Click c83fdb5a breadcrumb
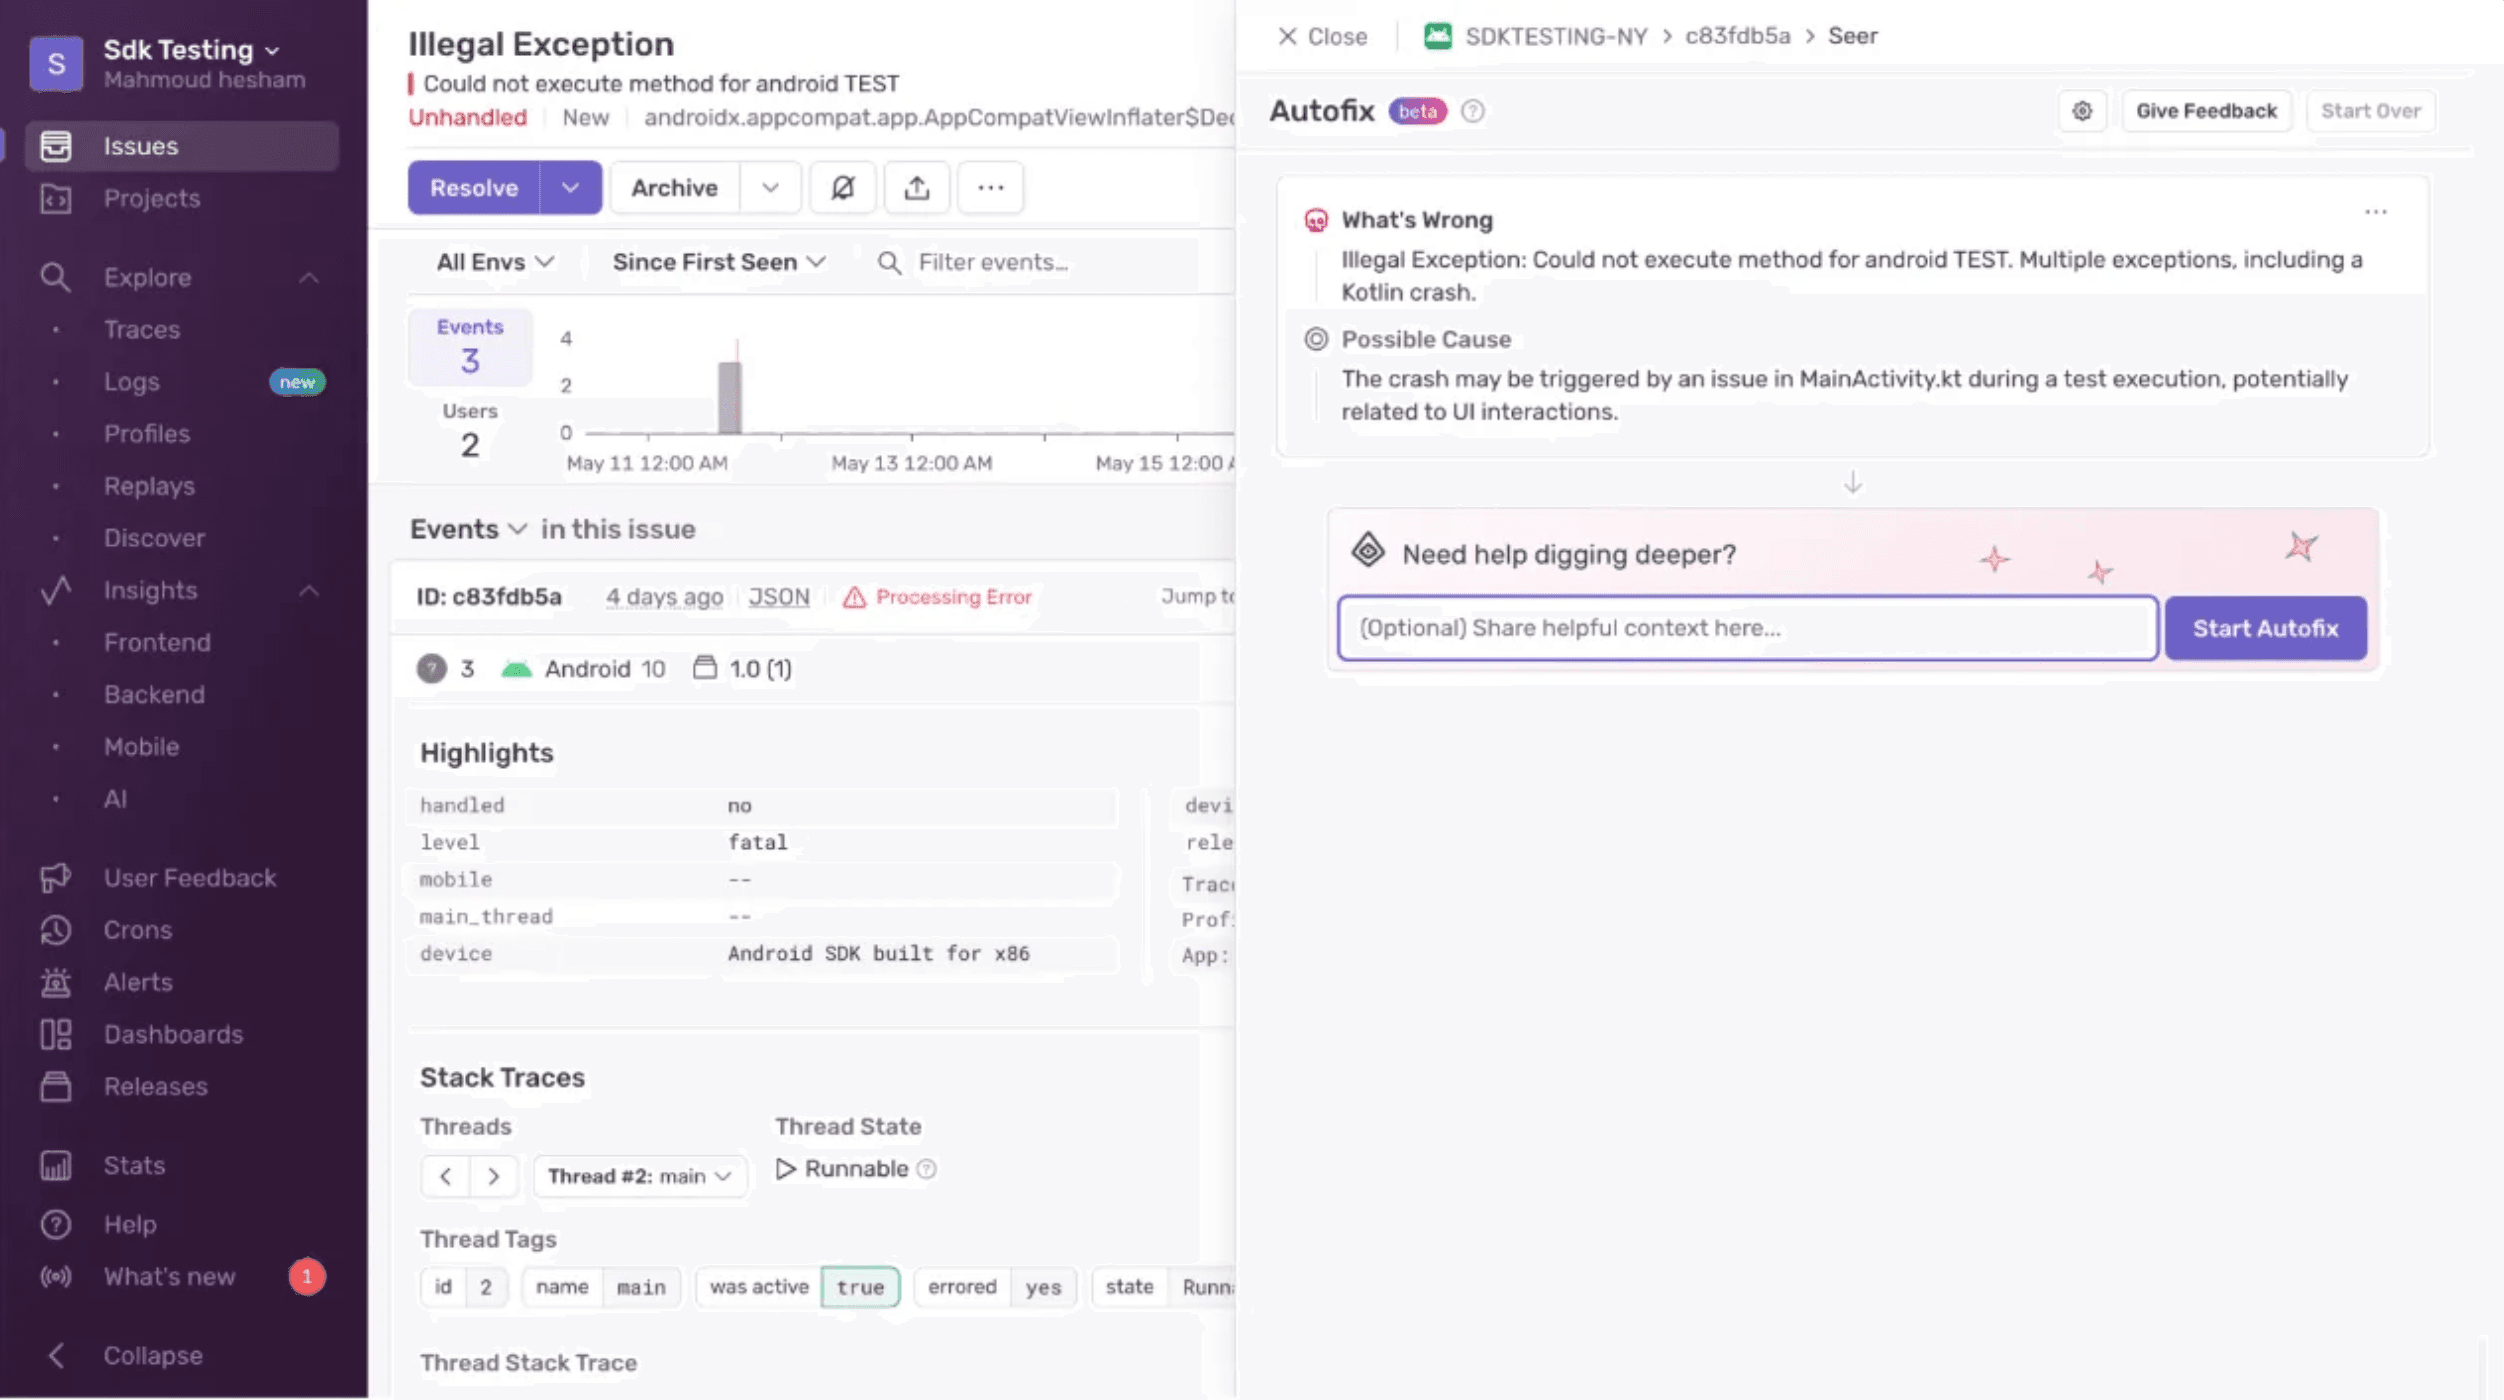 (x=1737, y=36)
